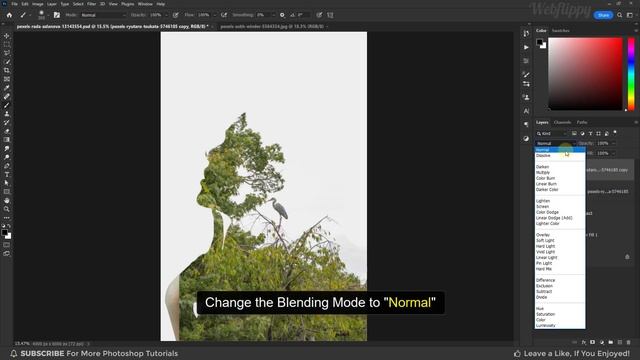Select the History Brush tool
Screen dimensions: 640x360
(7, 122)
